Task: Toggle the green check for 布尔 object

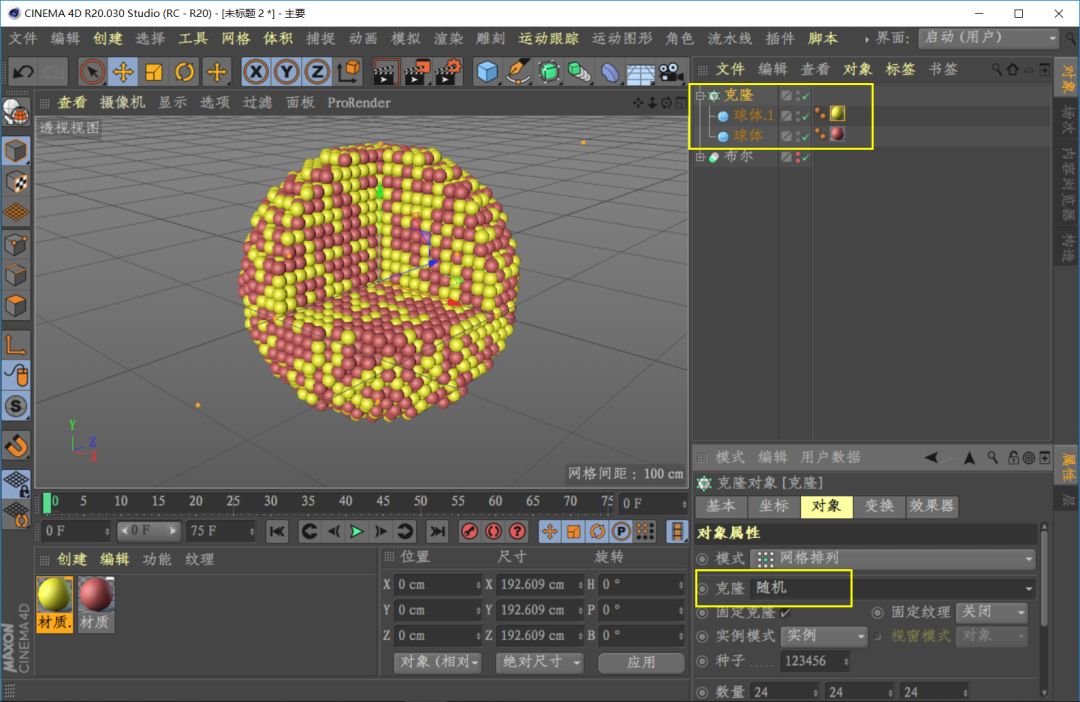Action: pos(804,157)
